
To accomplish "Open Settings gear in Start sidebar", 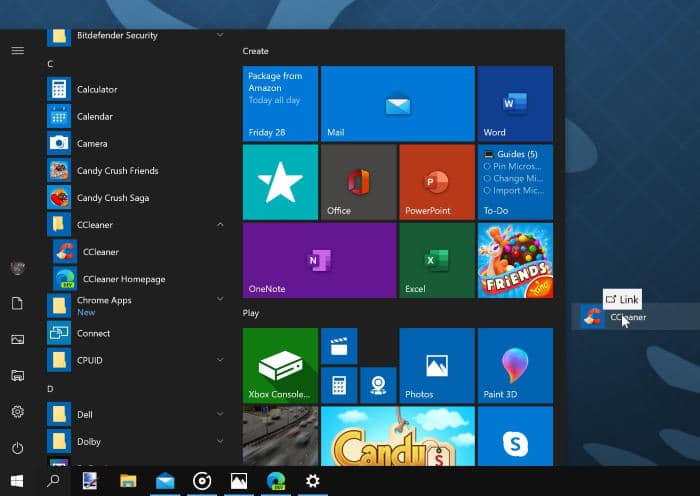I will tap(17, 412).
